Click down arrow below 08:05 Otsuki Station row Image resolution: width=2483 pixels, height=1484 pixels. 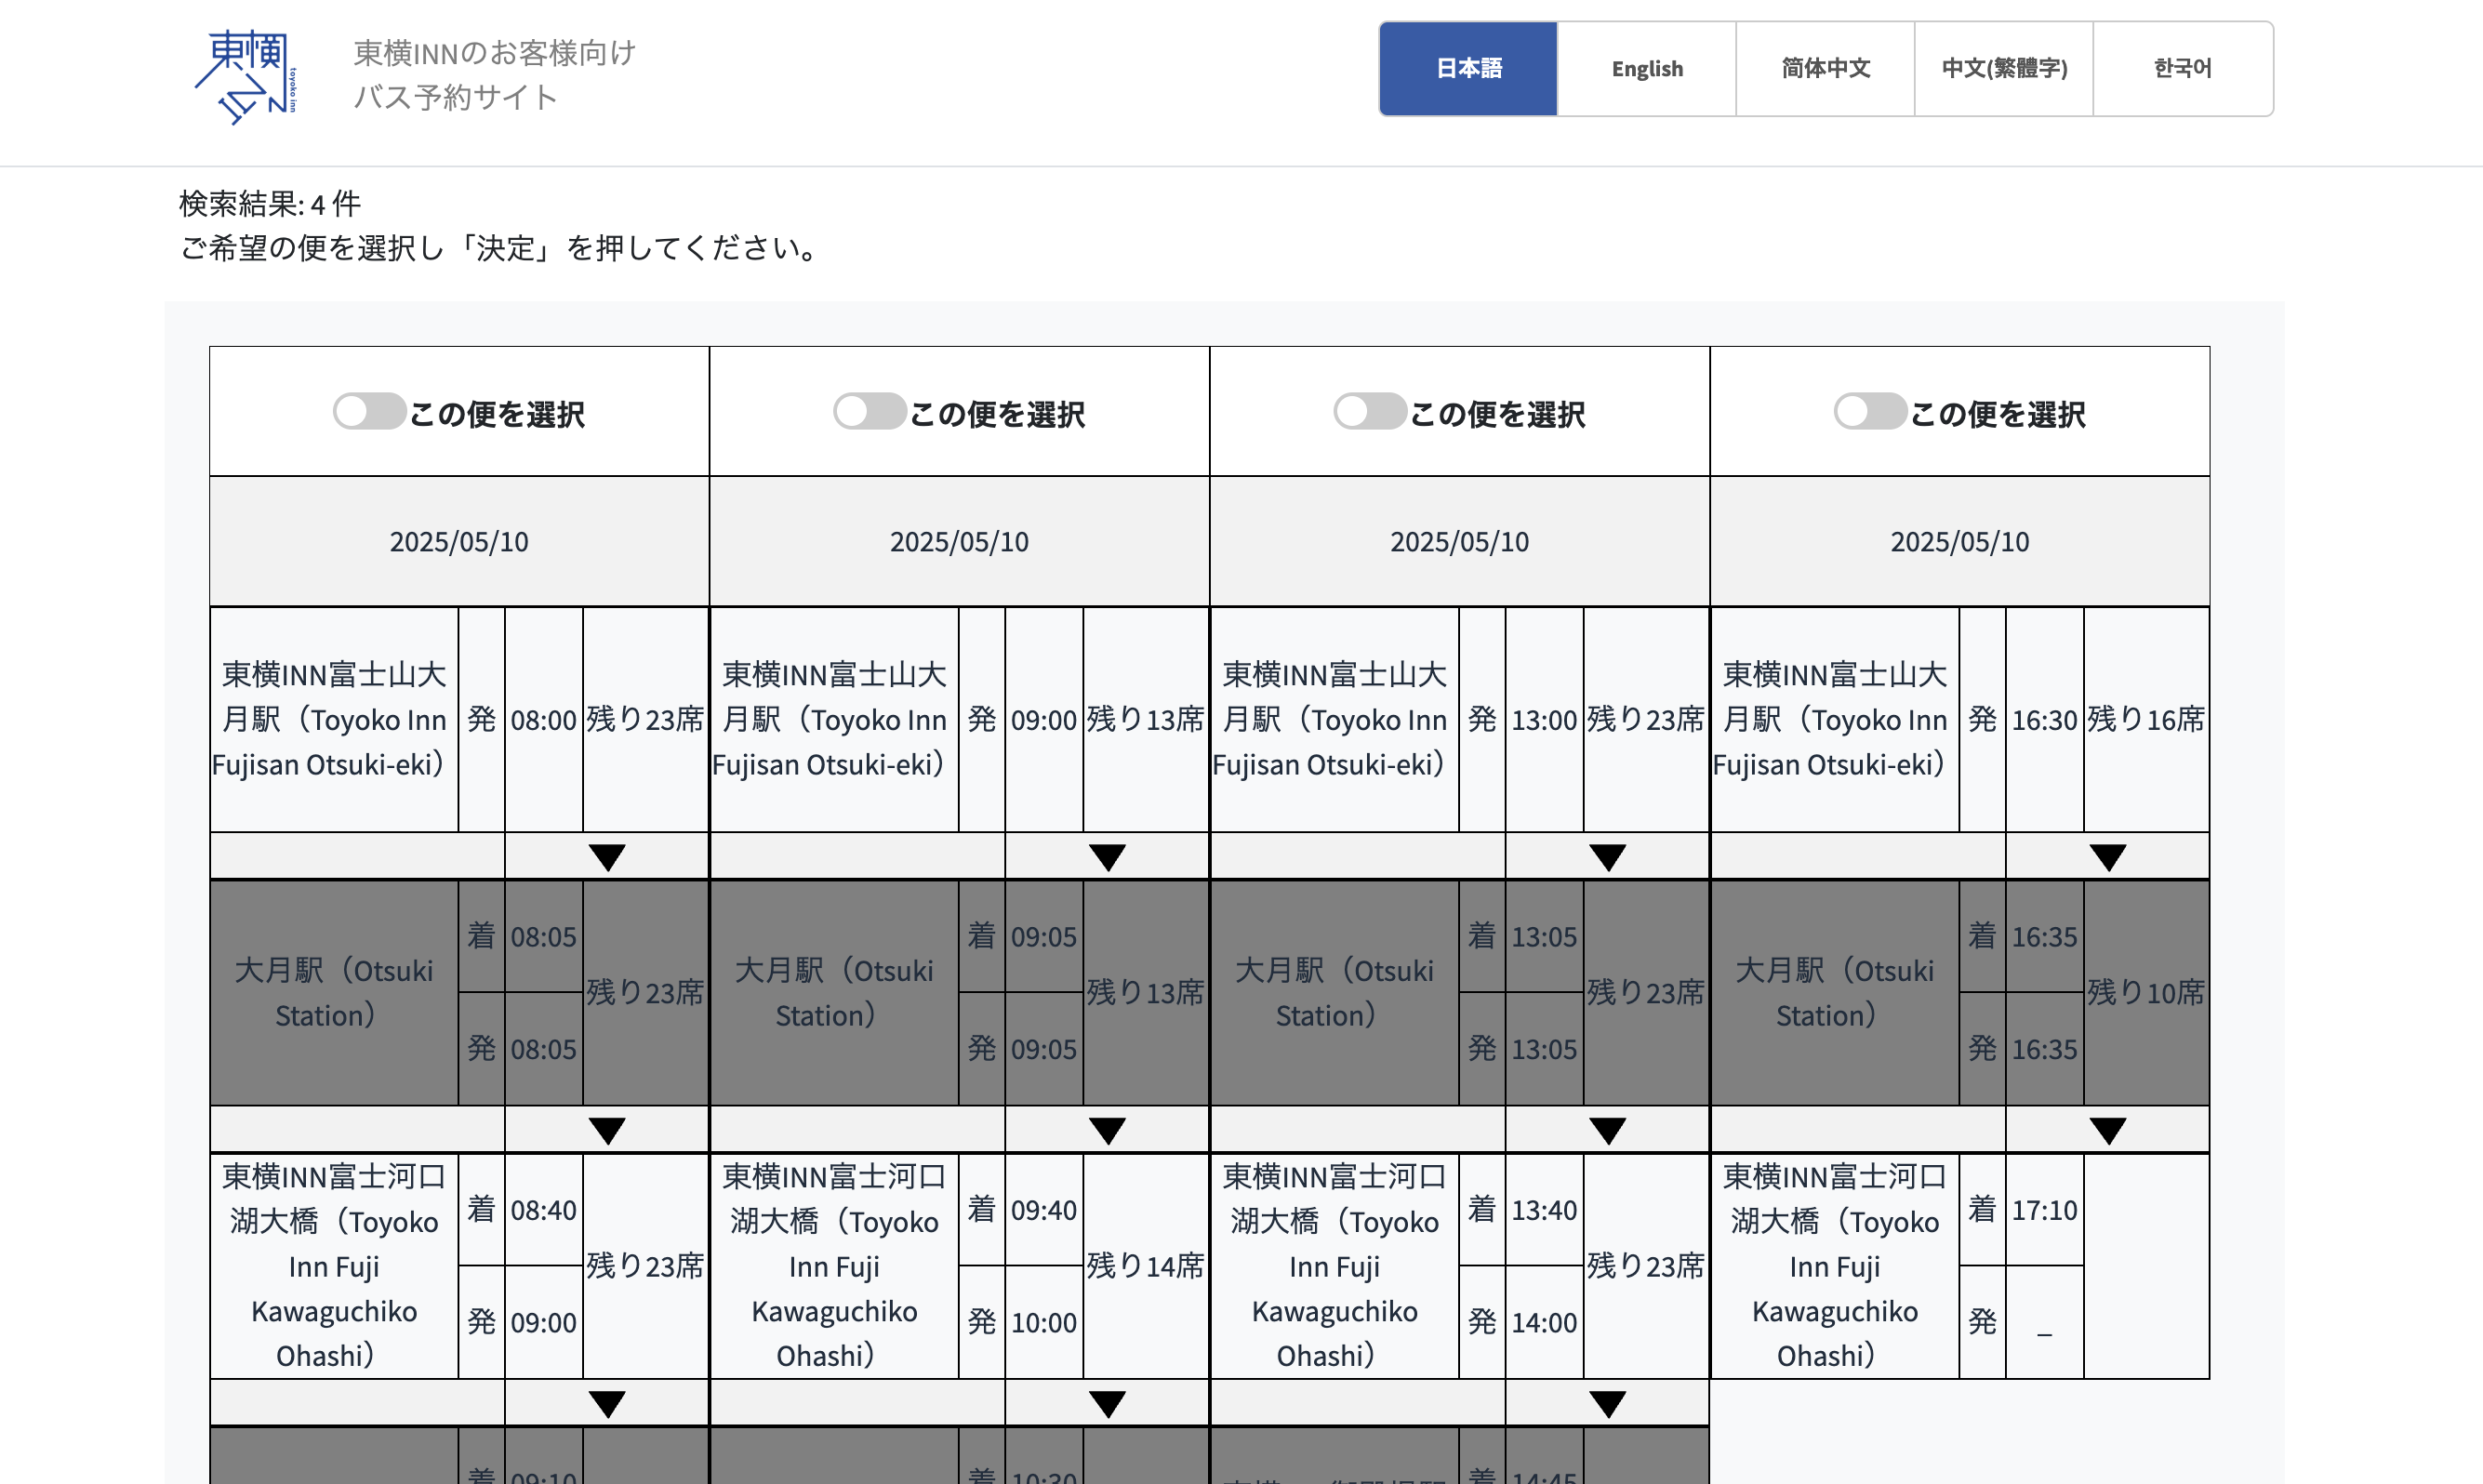[x=607, y=1130]
